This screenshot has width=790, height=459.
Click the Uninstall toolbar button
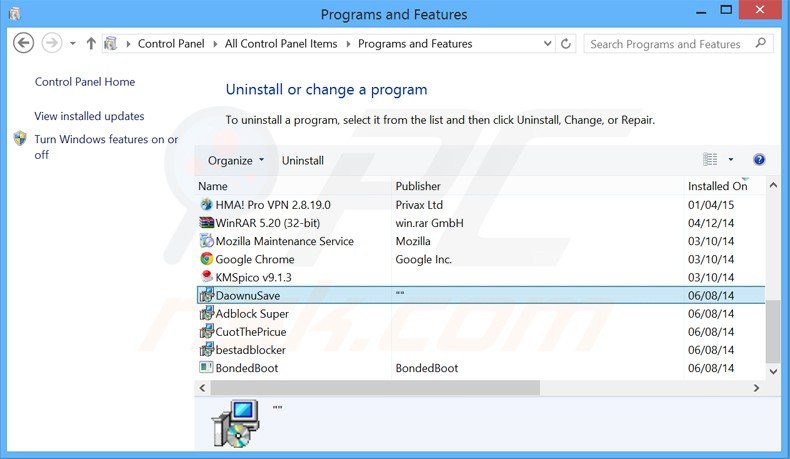click(x=302, y=161)
